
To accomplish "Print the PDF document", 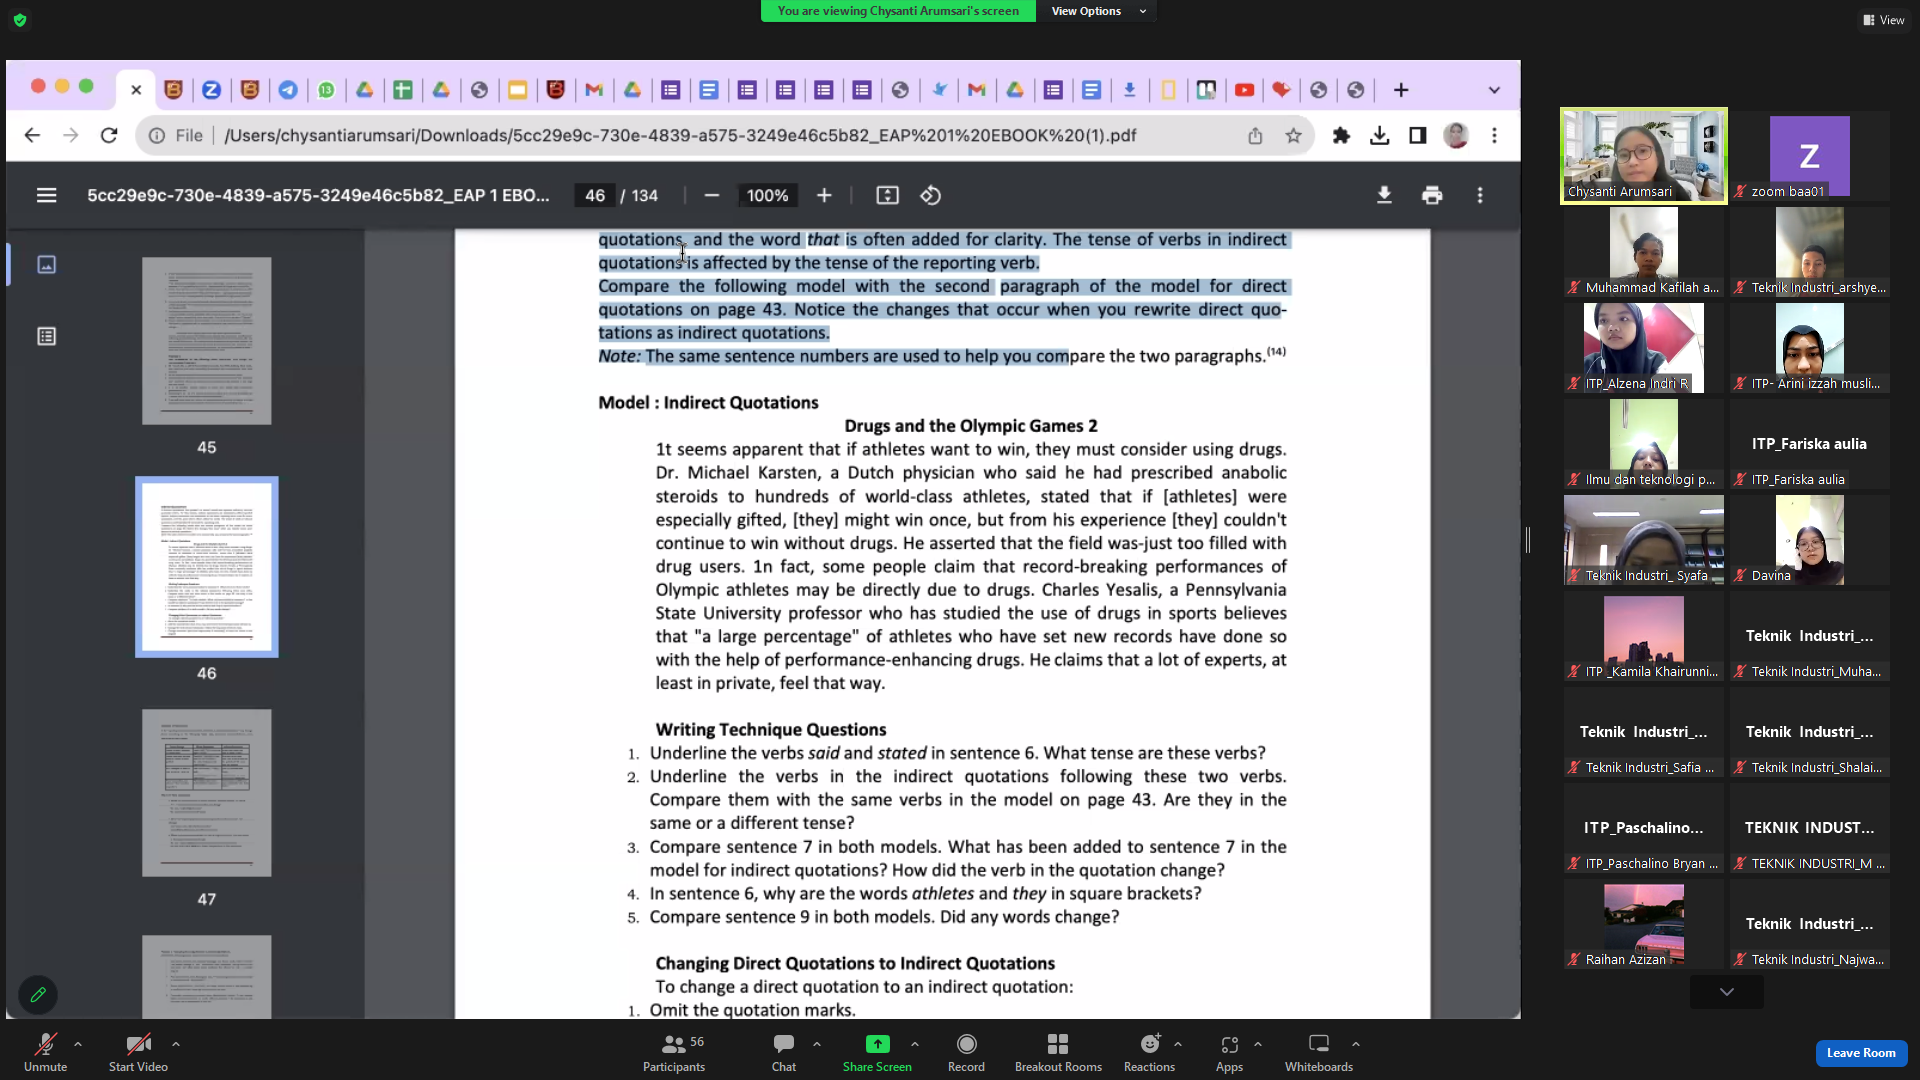I will [x=1432, y=195].
